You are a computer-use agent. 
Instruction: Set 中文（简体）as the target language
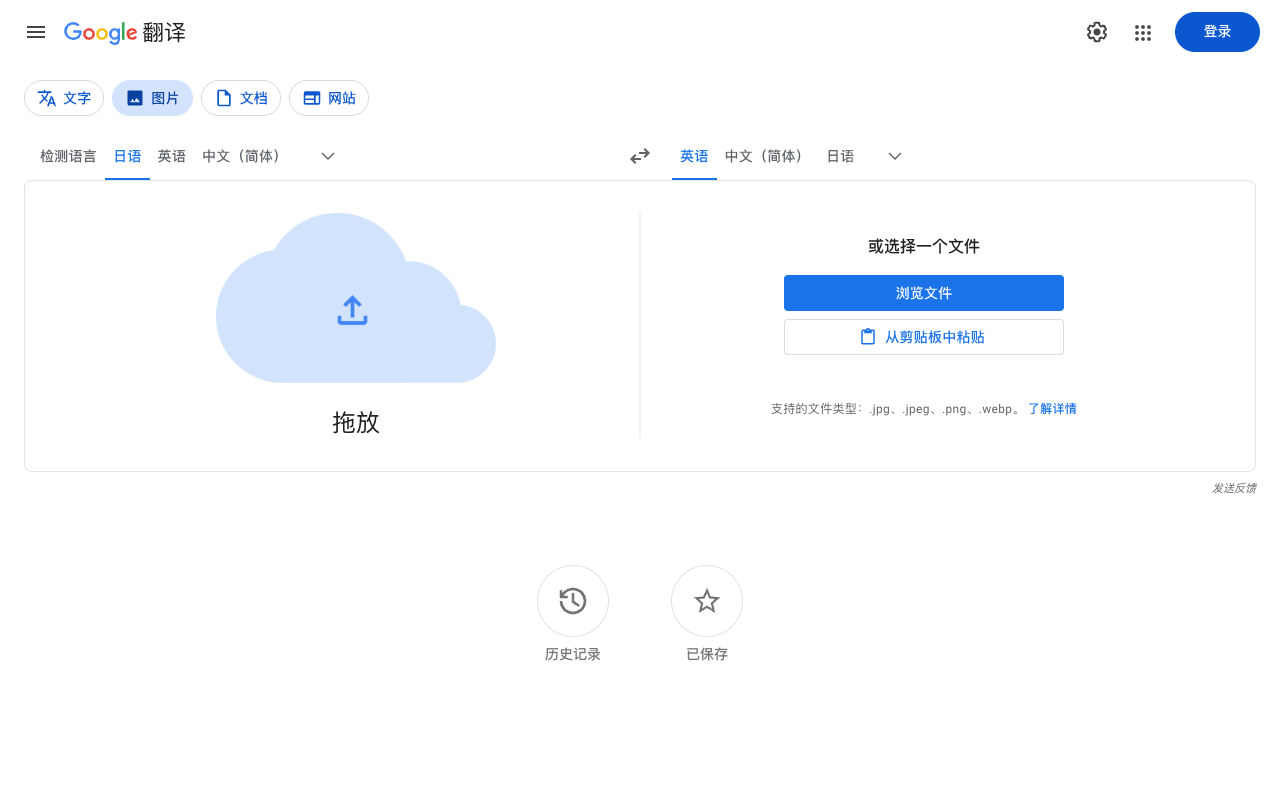[x=763, y=156]
